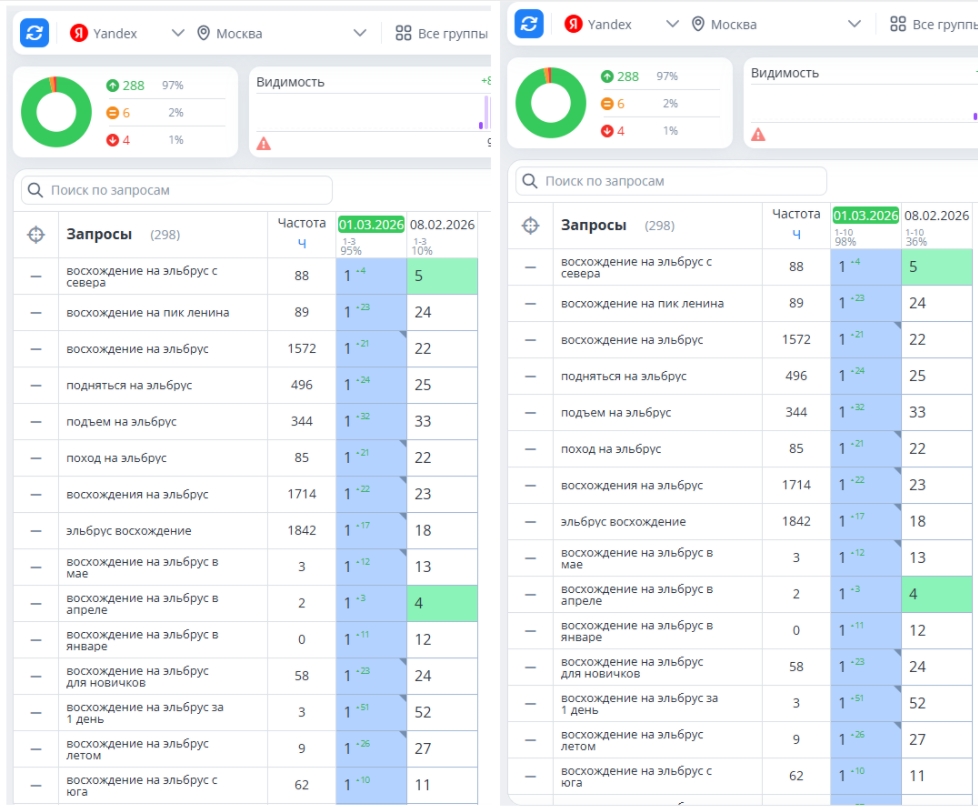978x810 pixels.
Task: Click the crosshair target icon in left table header
Action: (36, 234)
